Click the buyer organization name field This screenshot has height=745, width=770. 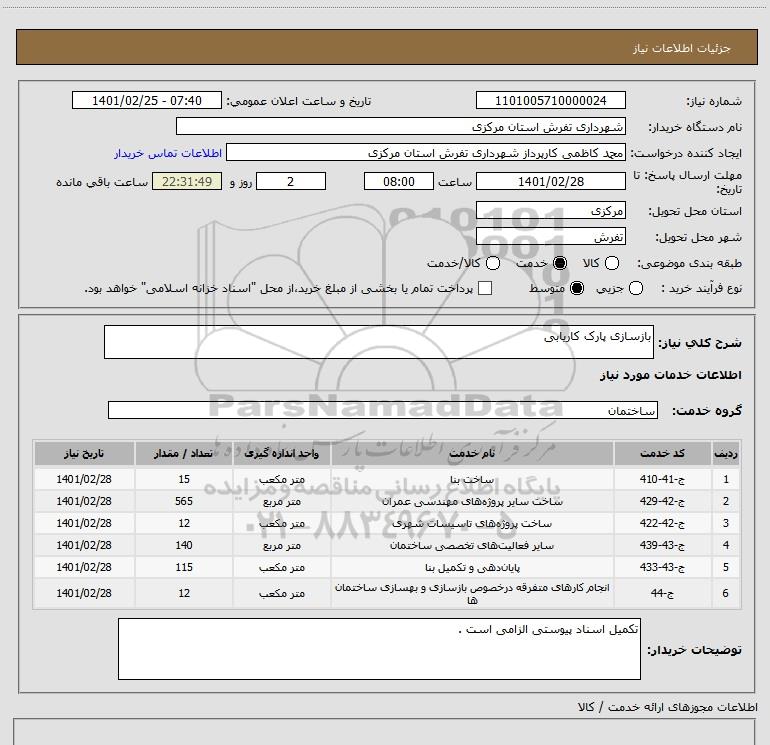[x=401, y=127]
